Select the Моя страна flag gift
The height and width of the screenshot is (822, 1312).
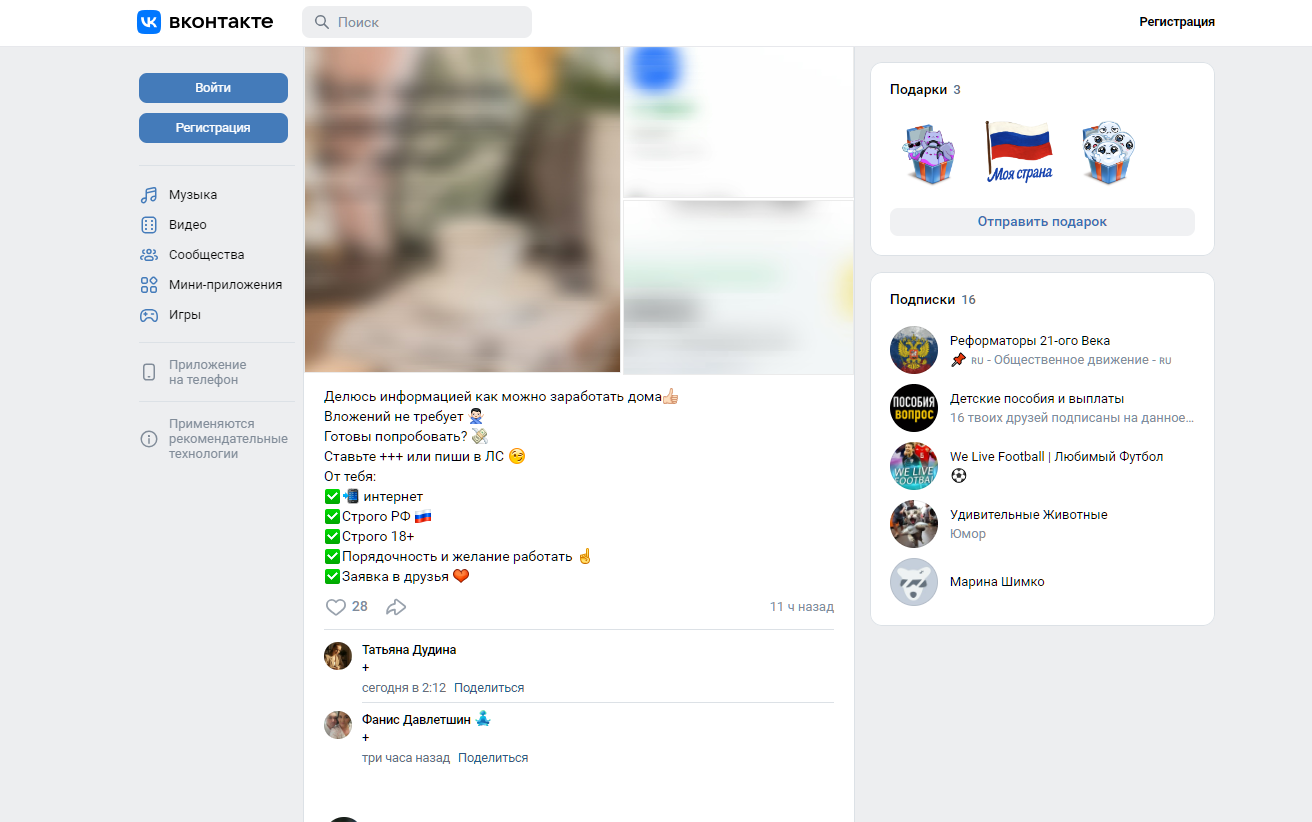click(x=1019, y=152)
